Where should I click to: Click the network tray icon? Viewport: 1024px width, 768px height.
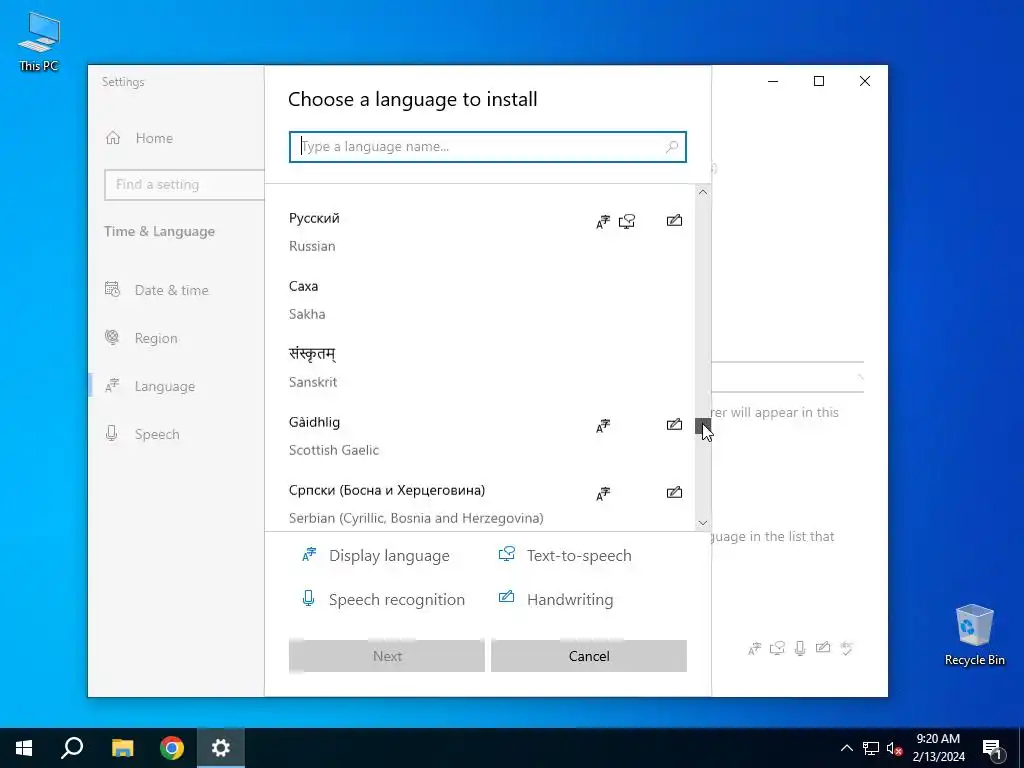click(x=871, y=748)
